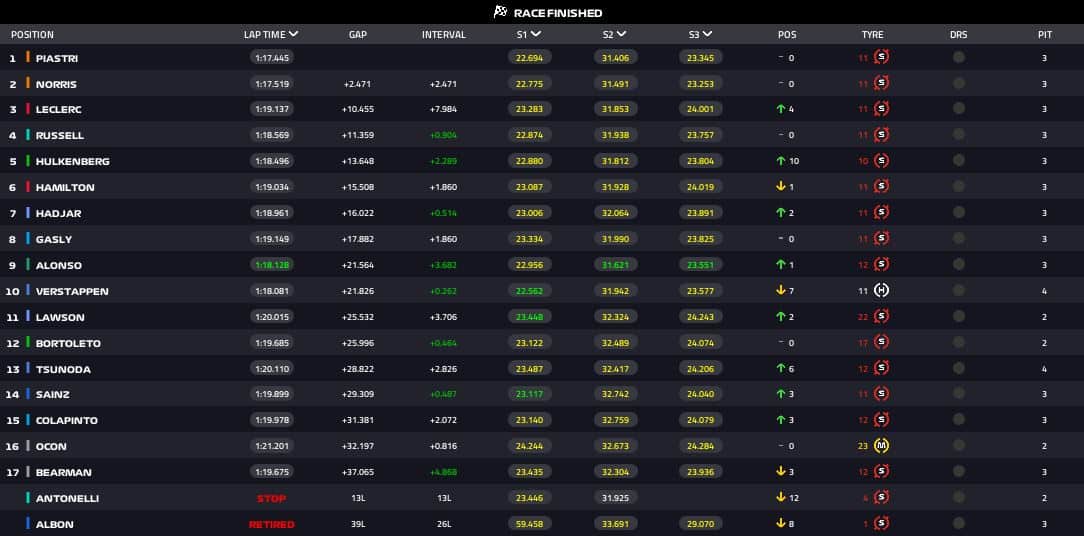Click Alonso's green lap time 1:18.128

point(272,265)
